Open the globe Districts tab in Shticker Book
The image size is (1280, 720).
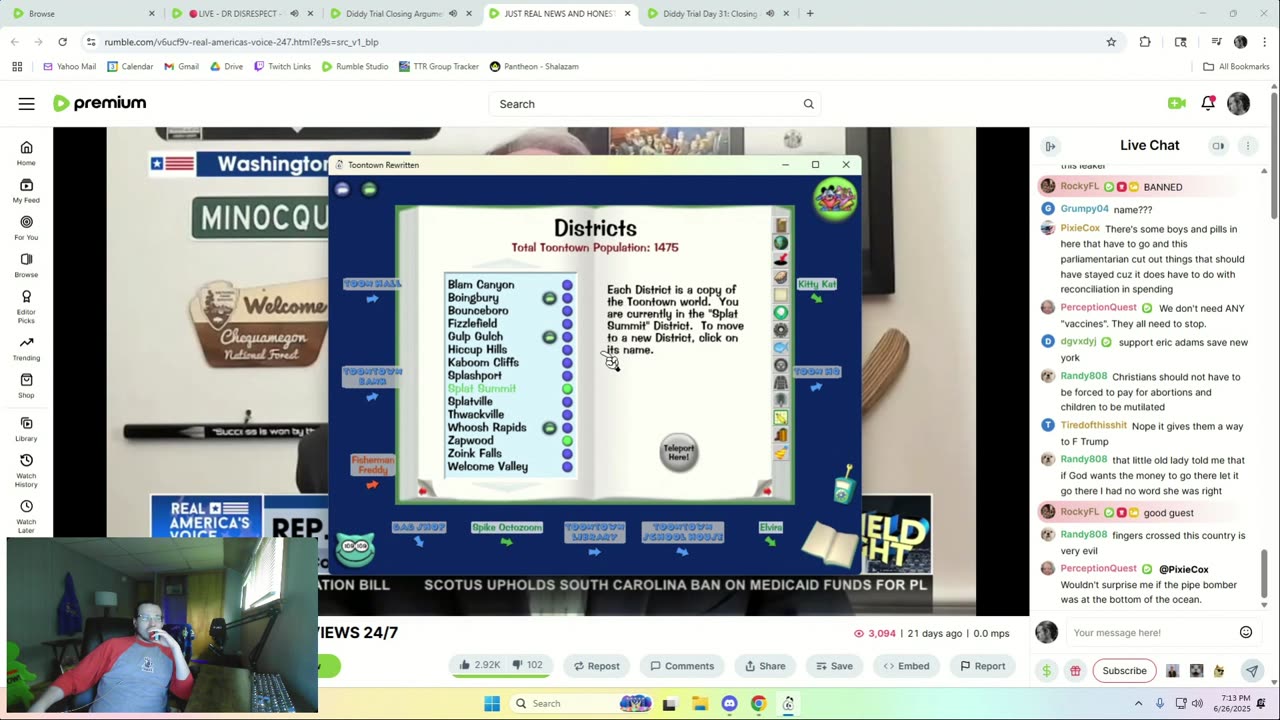(x=781, y=243)
